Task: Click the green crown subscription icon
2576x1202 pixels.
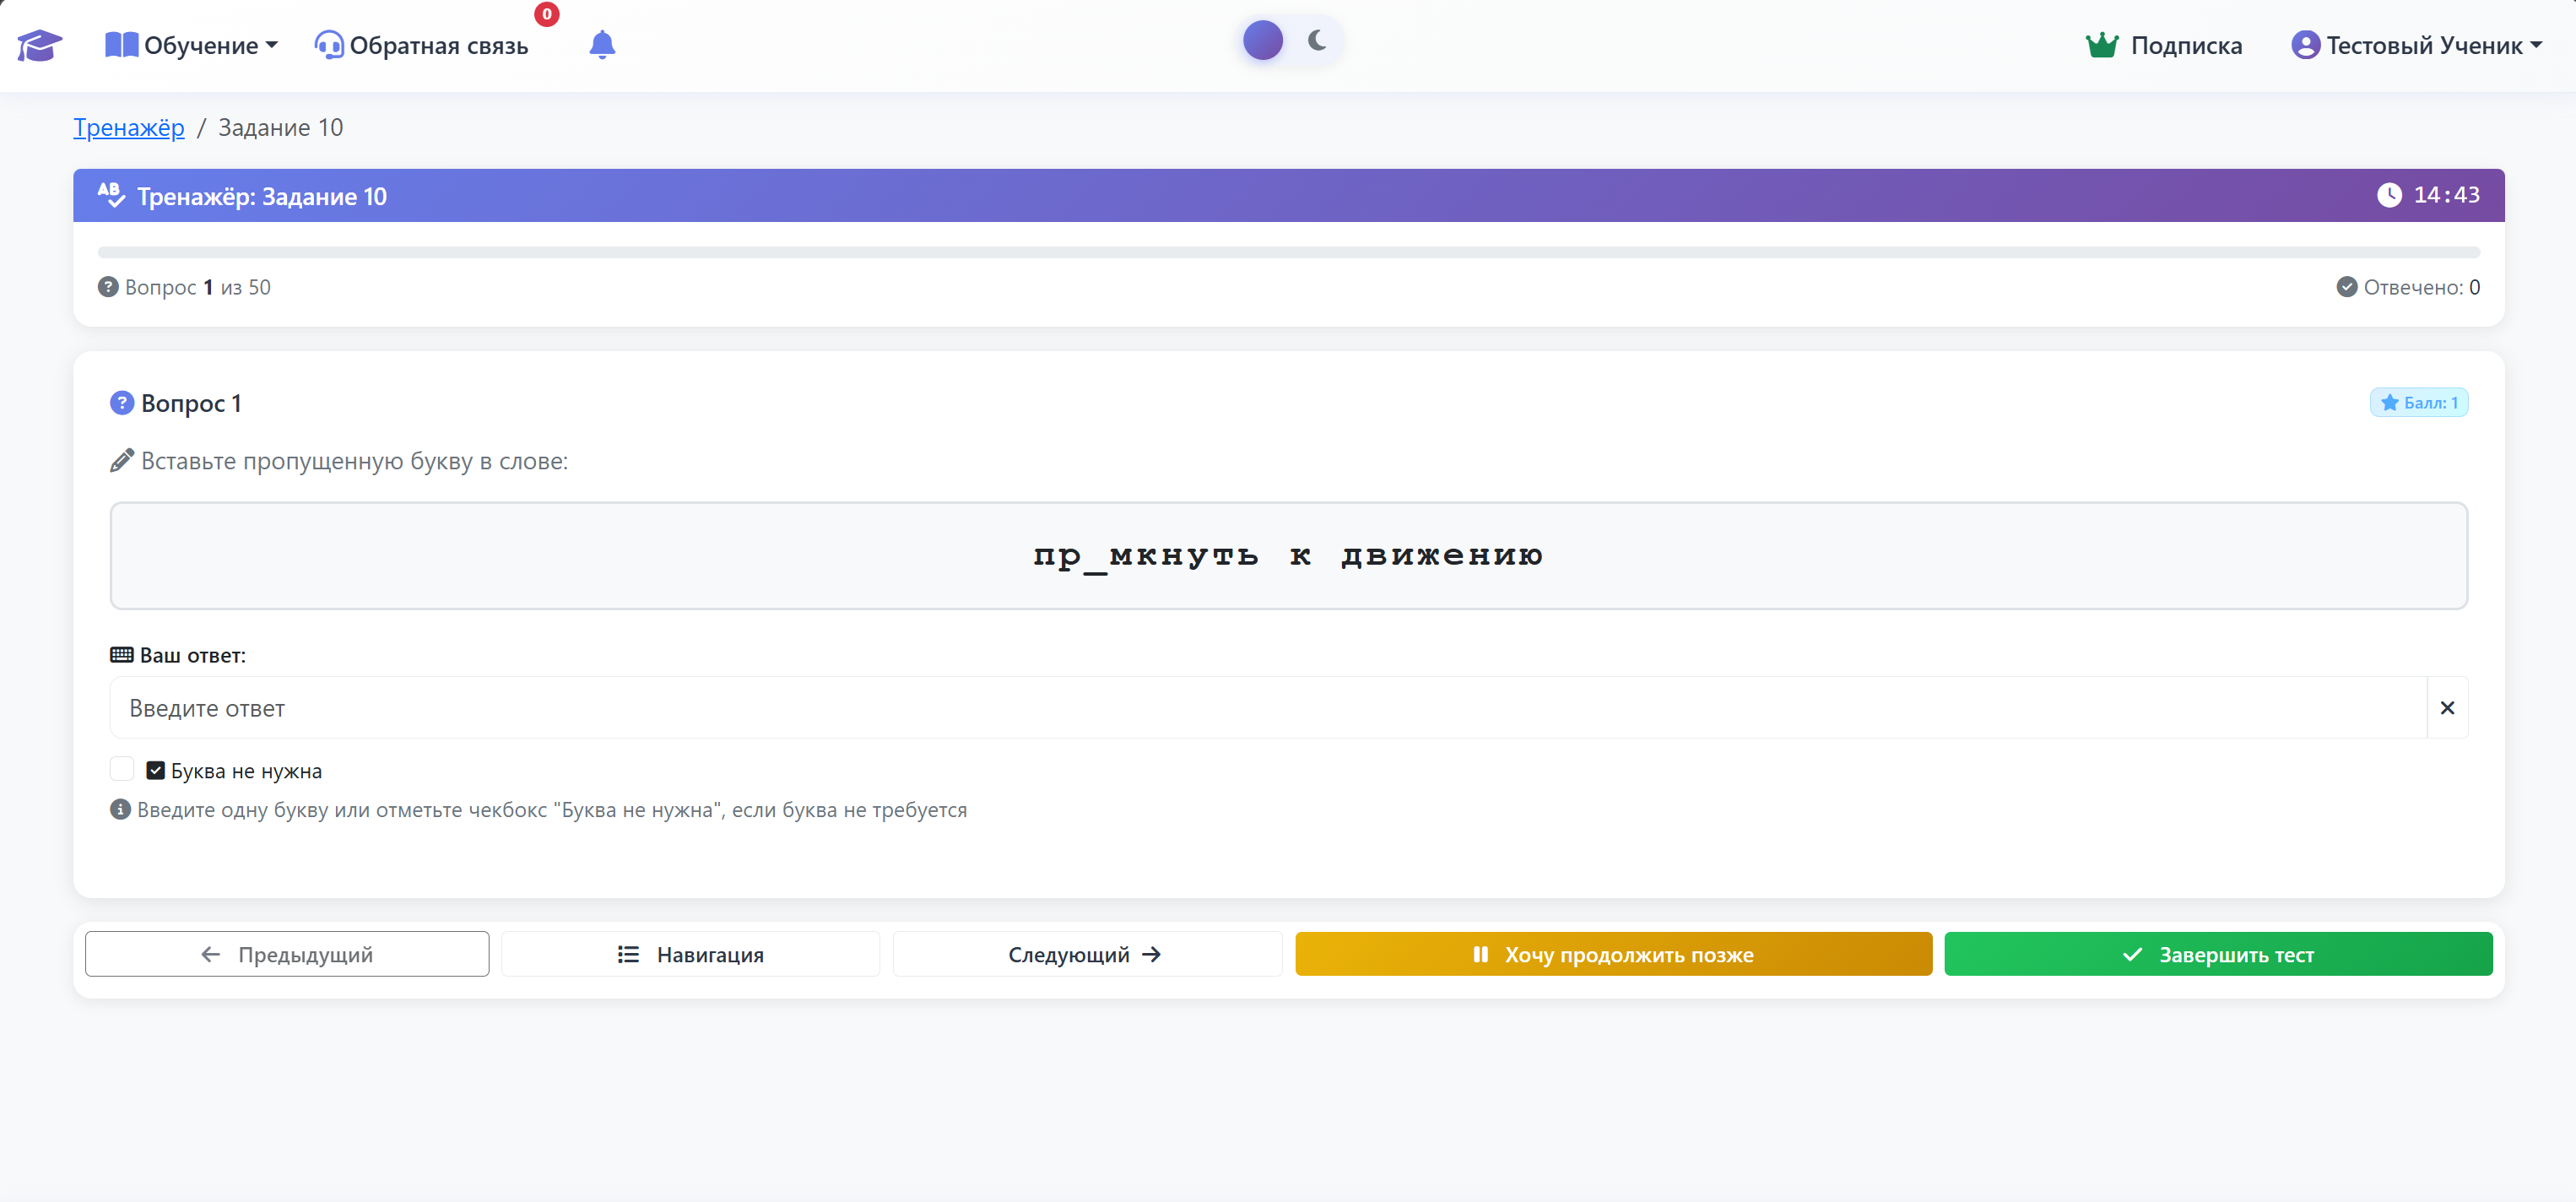Action: (x=2102, y=45)
